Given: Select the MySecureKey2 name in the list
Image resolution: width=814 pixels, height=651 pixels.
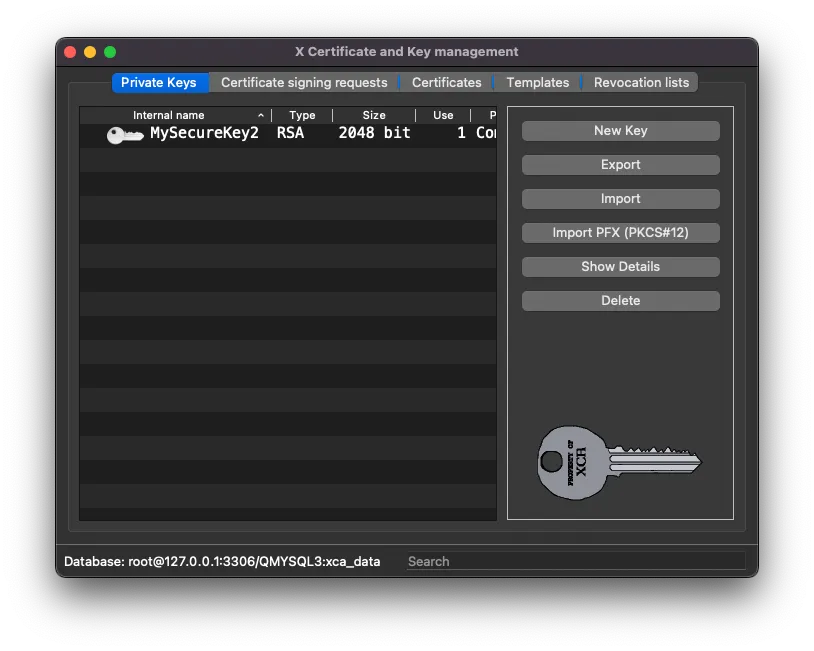Looking at the screenshot, I should pyautogui.click(x=204, y=133).
